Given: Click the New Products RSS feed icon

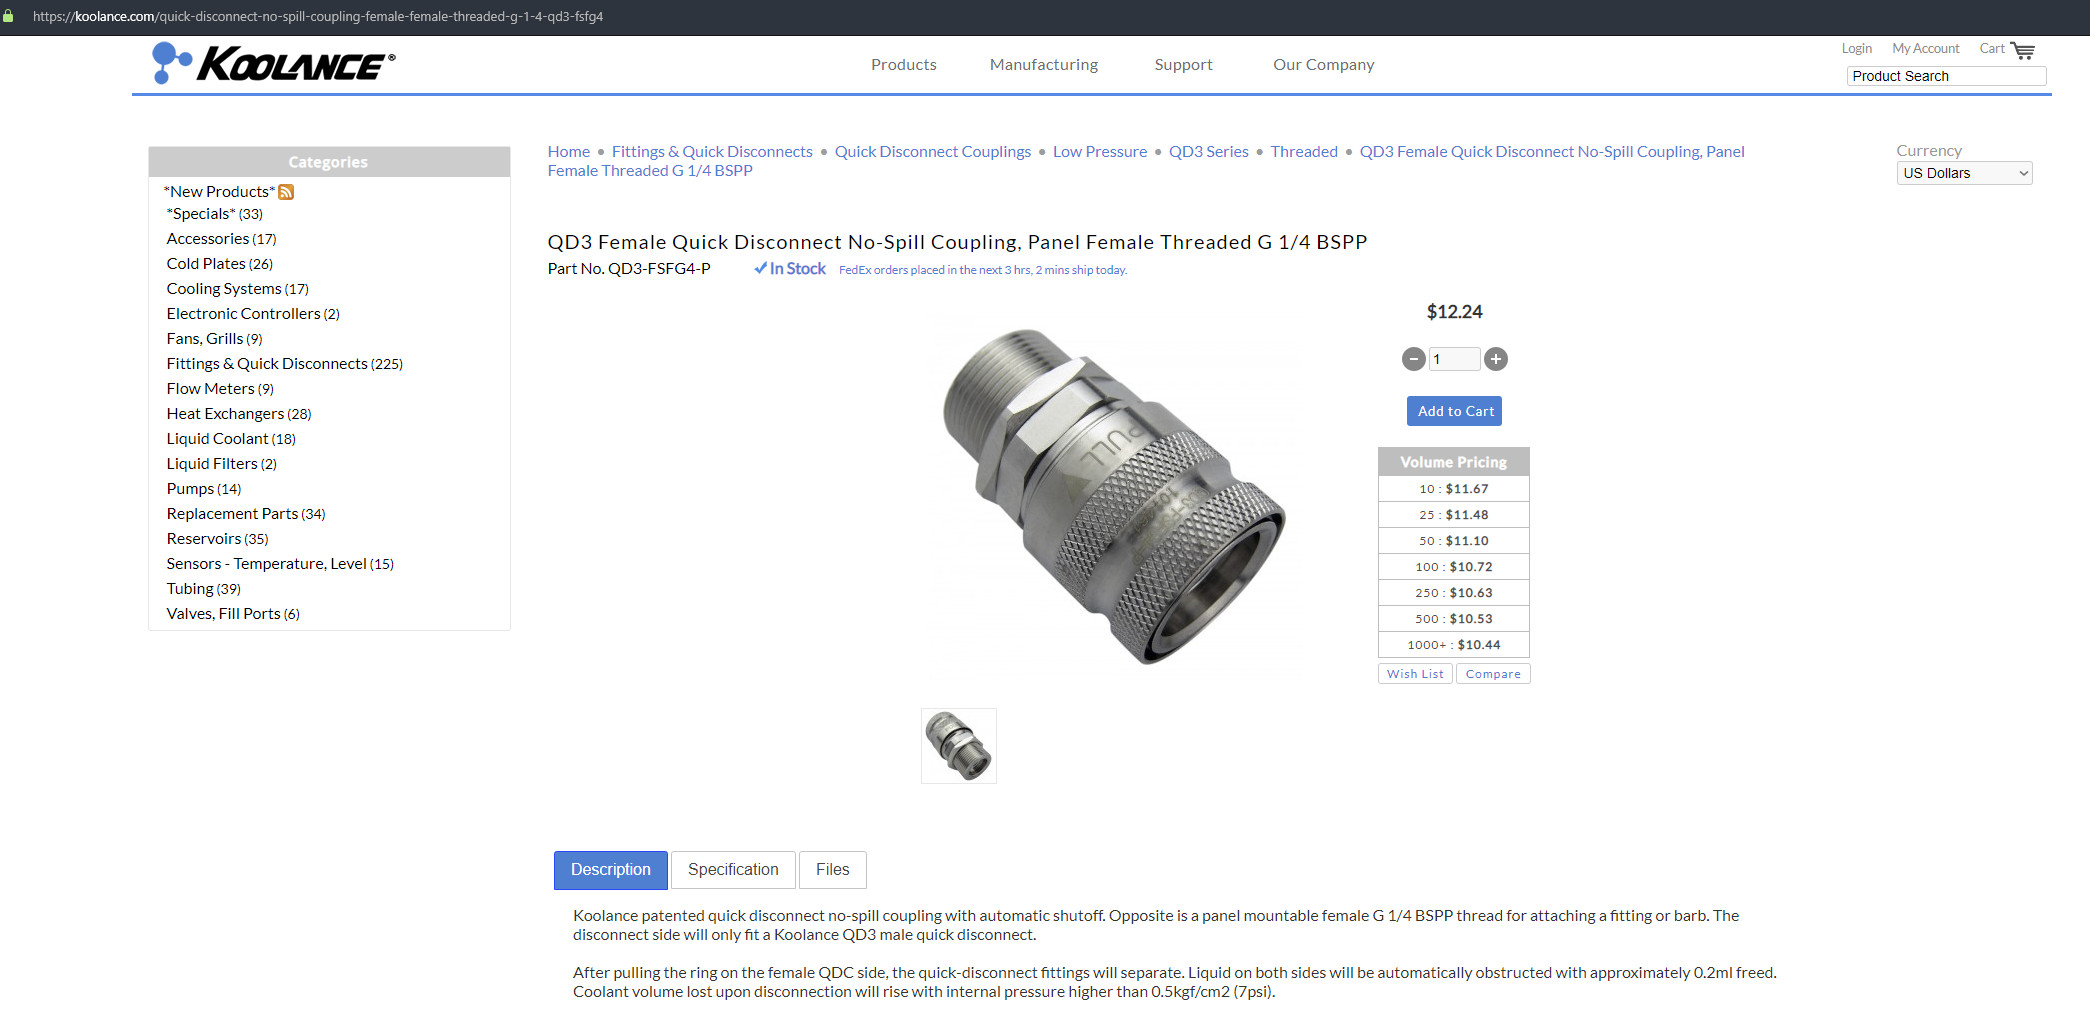Looking at the screenshot, I should [x=286, y=192].
